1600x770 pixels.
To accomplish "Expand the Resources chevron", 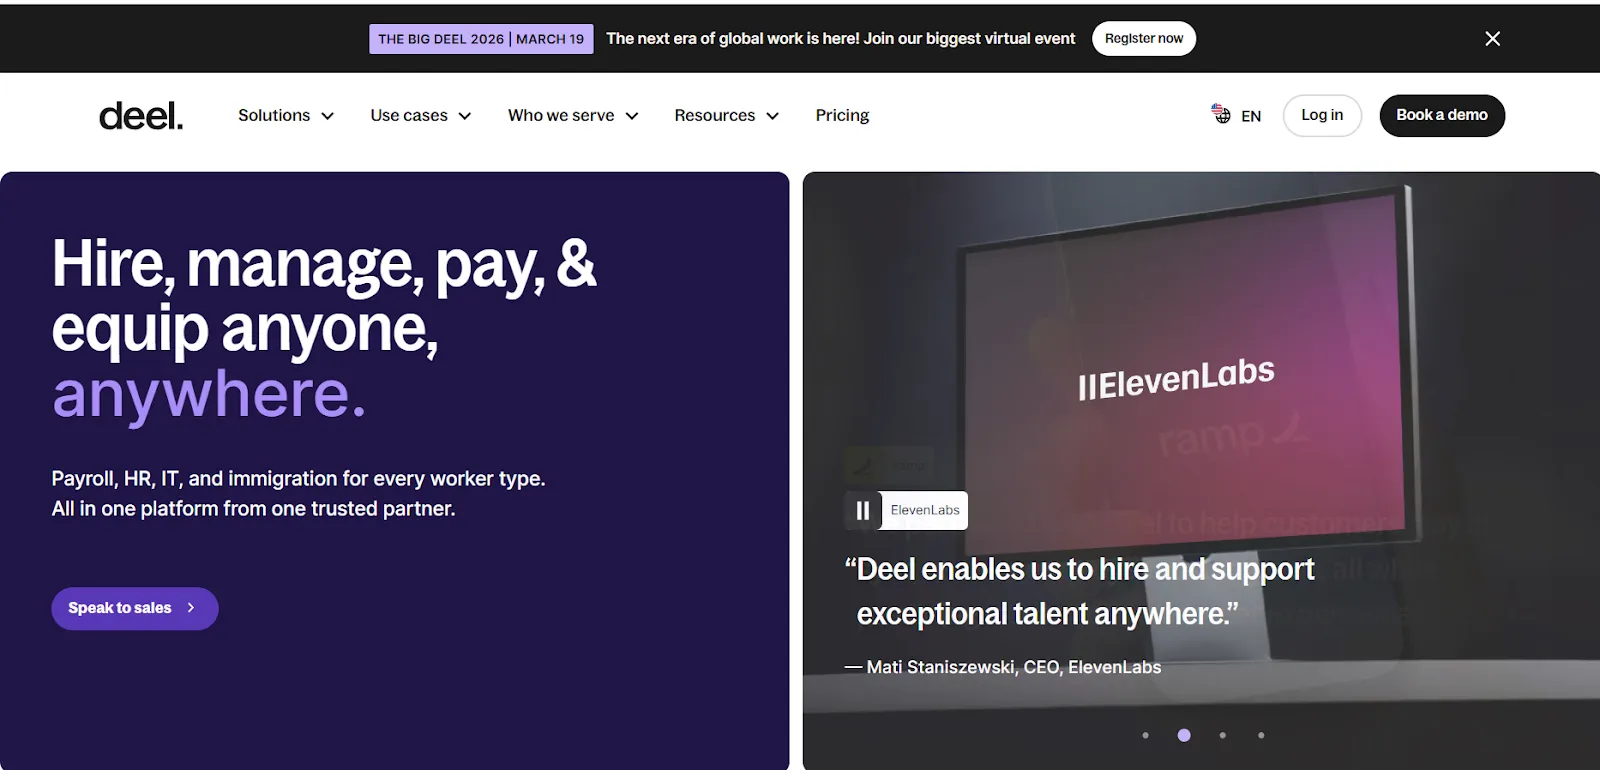I will click(773, 116).
